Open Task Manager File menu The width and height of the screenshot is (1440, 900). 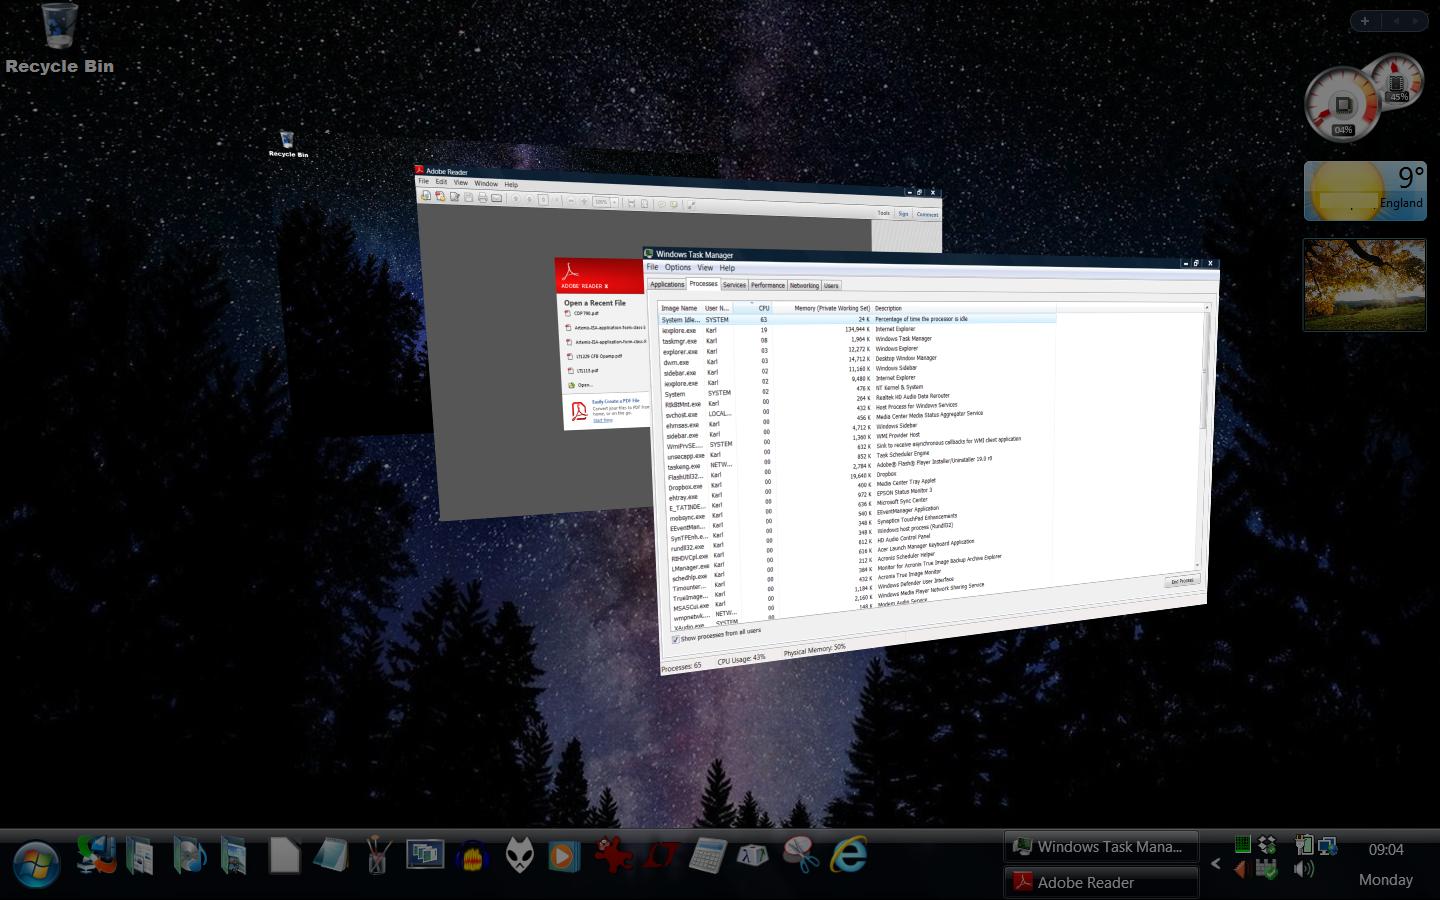click(652, 267)
